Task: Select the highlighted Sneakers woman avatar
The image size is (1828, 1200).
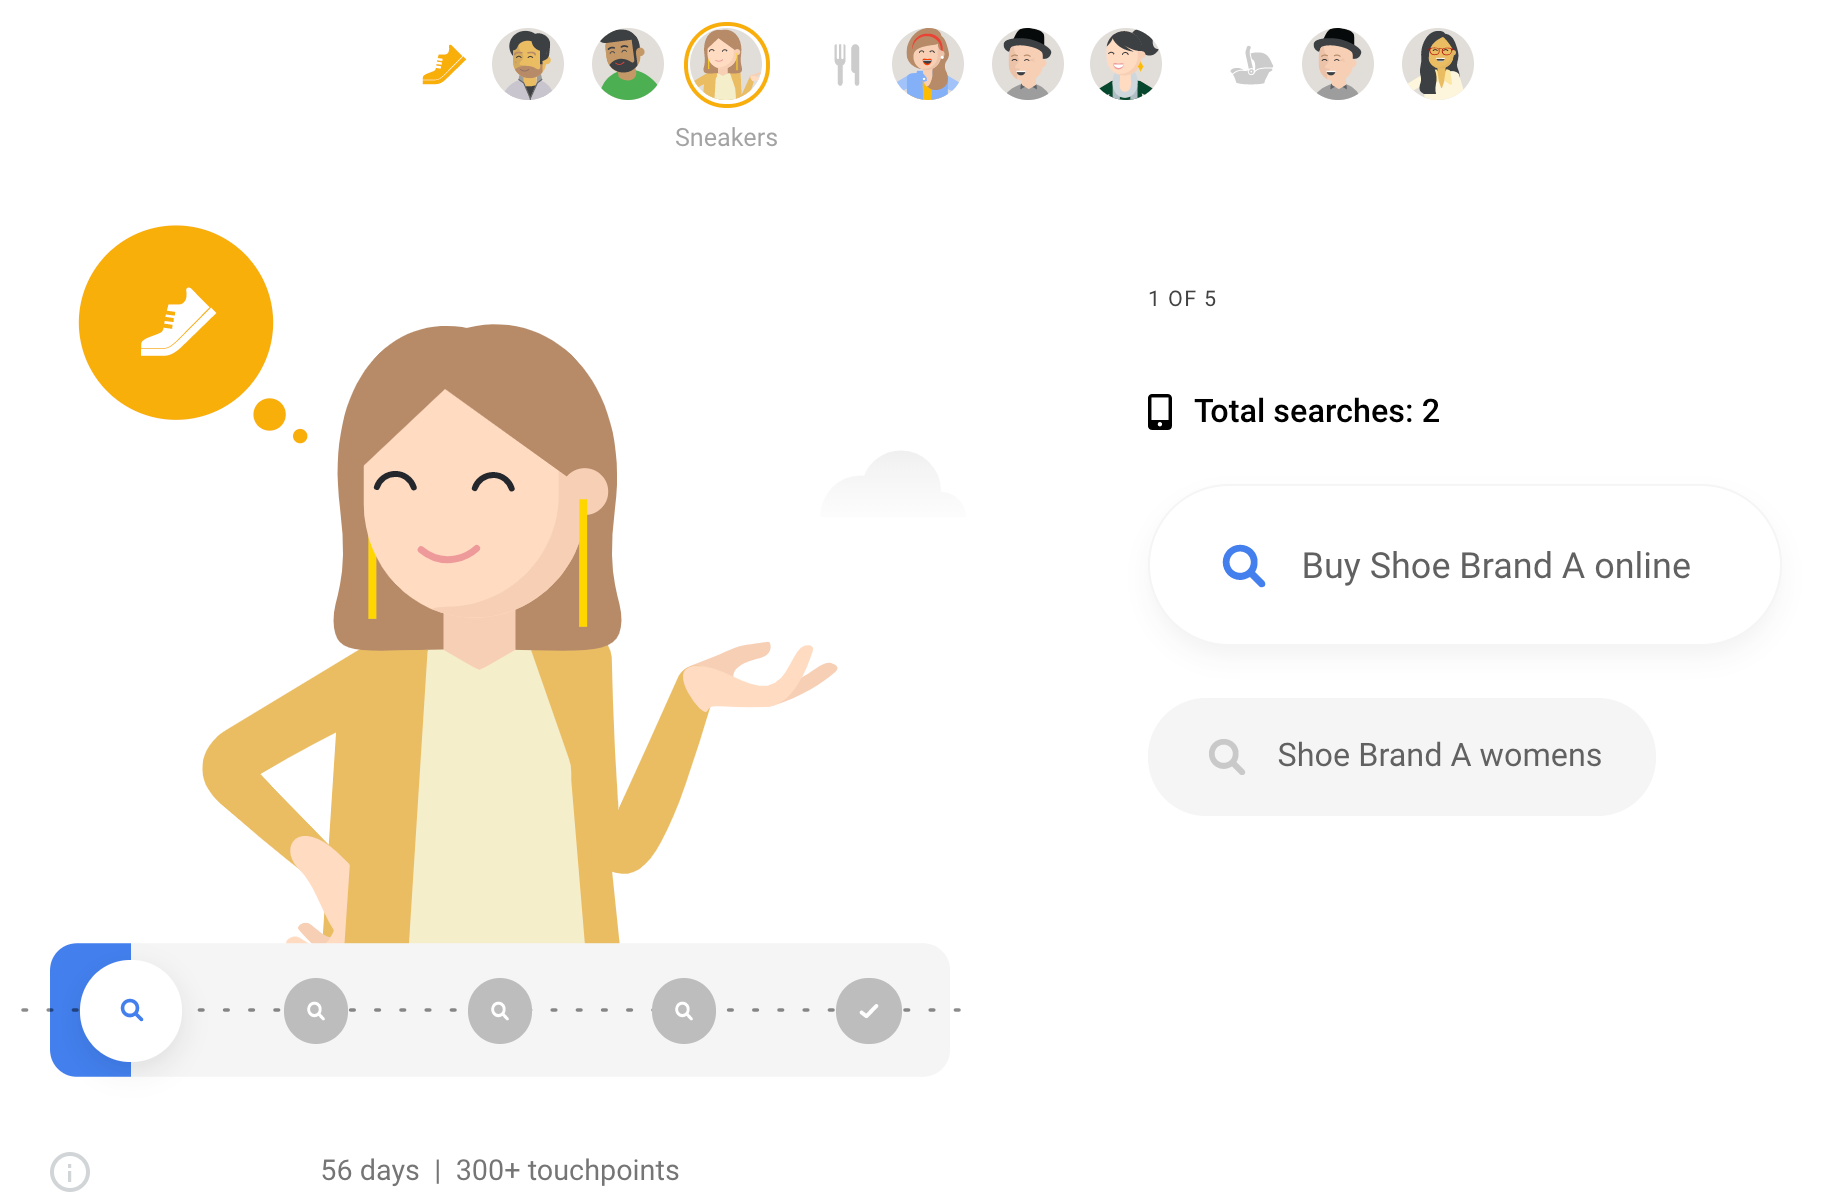Action: pyautogui.click(x=727, y=65)
